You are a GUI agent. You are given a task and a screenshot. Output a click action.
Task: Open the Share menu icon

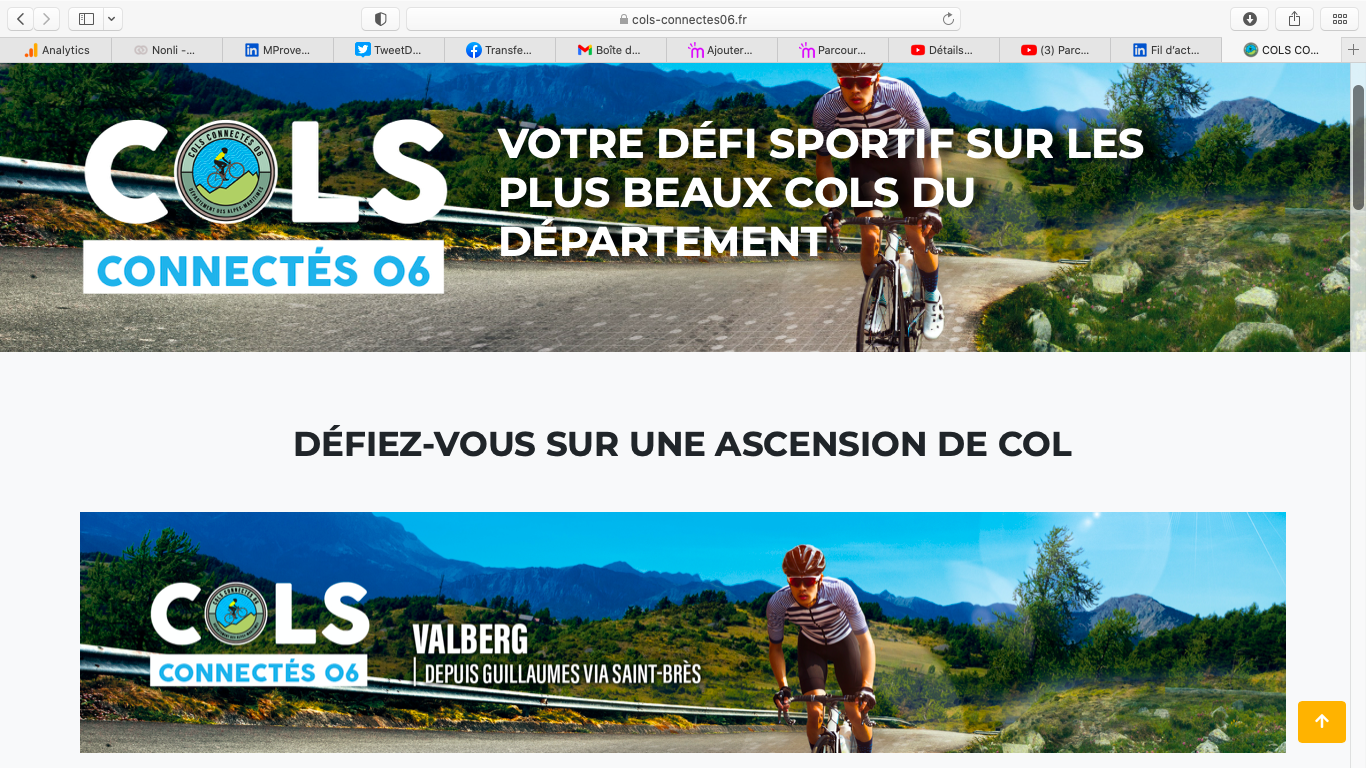tap(1295, 19)
